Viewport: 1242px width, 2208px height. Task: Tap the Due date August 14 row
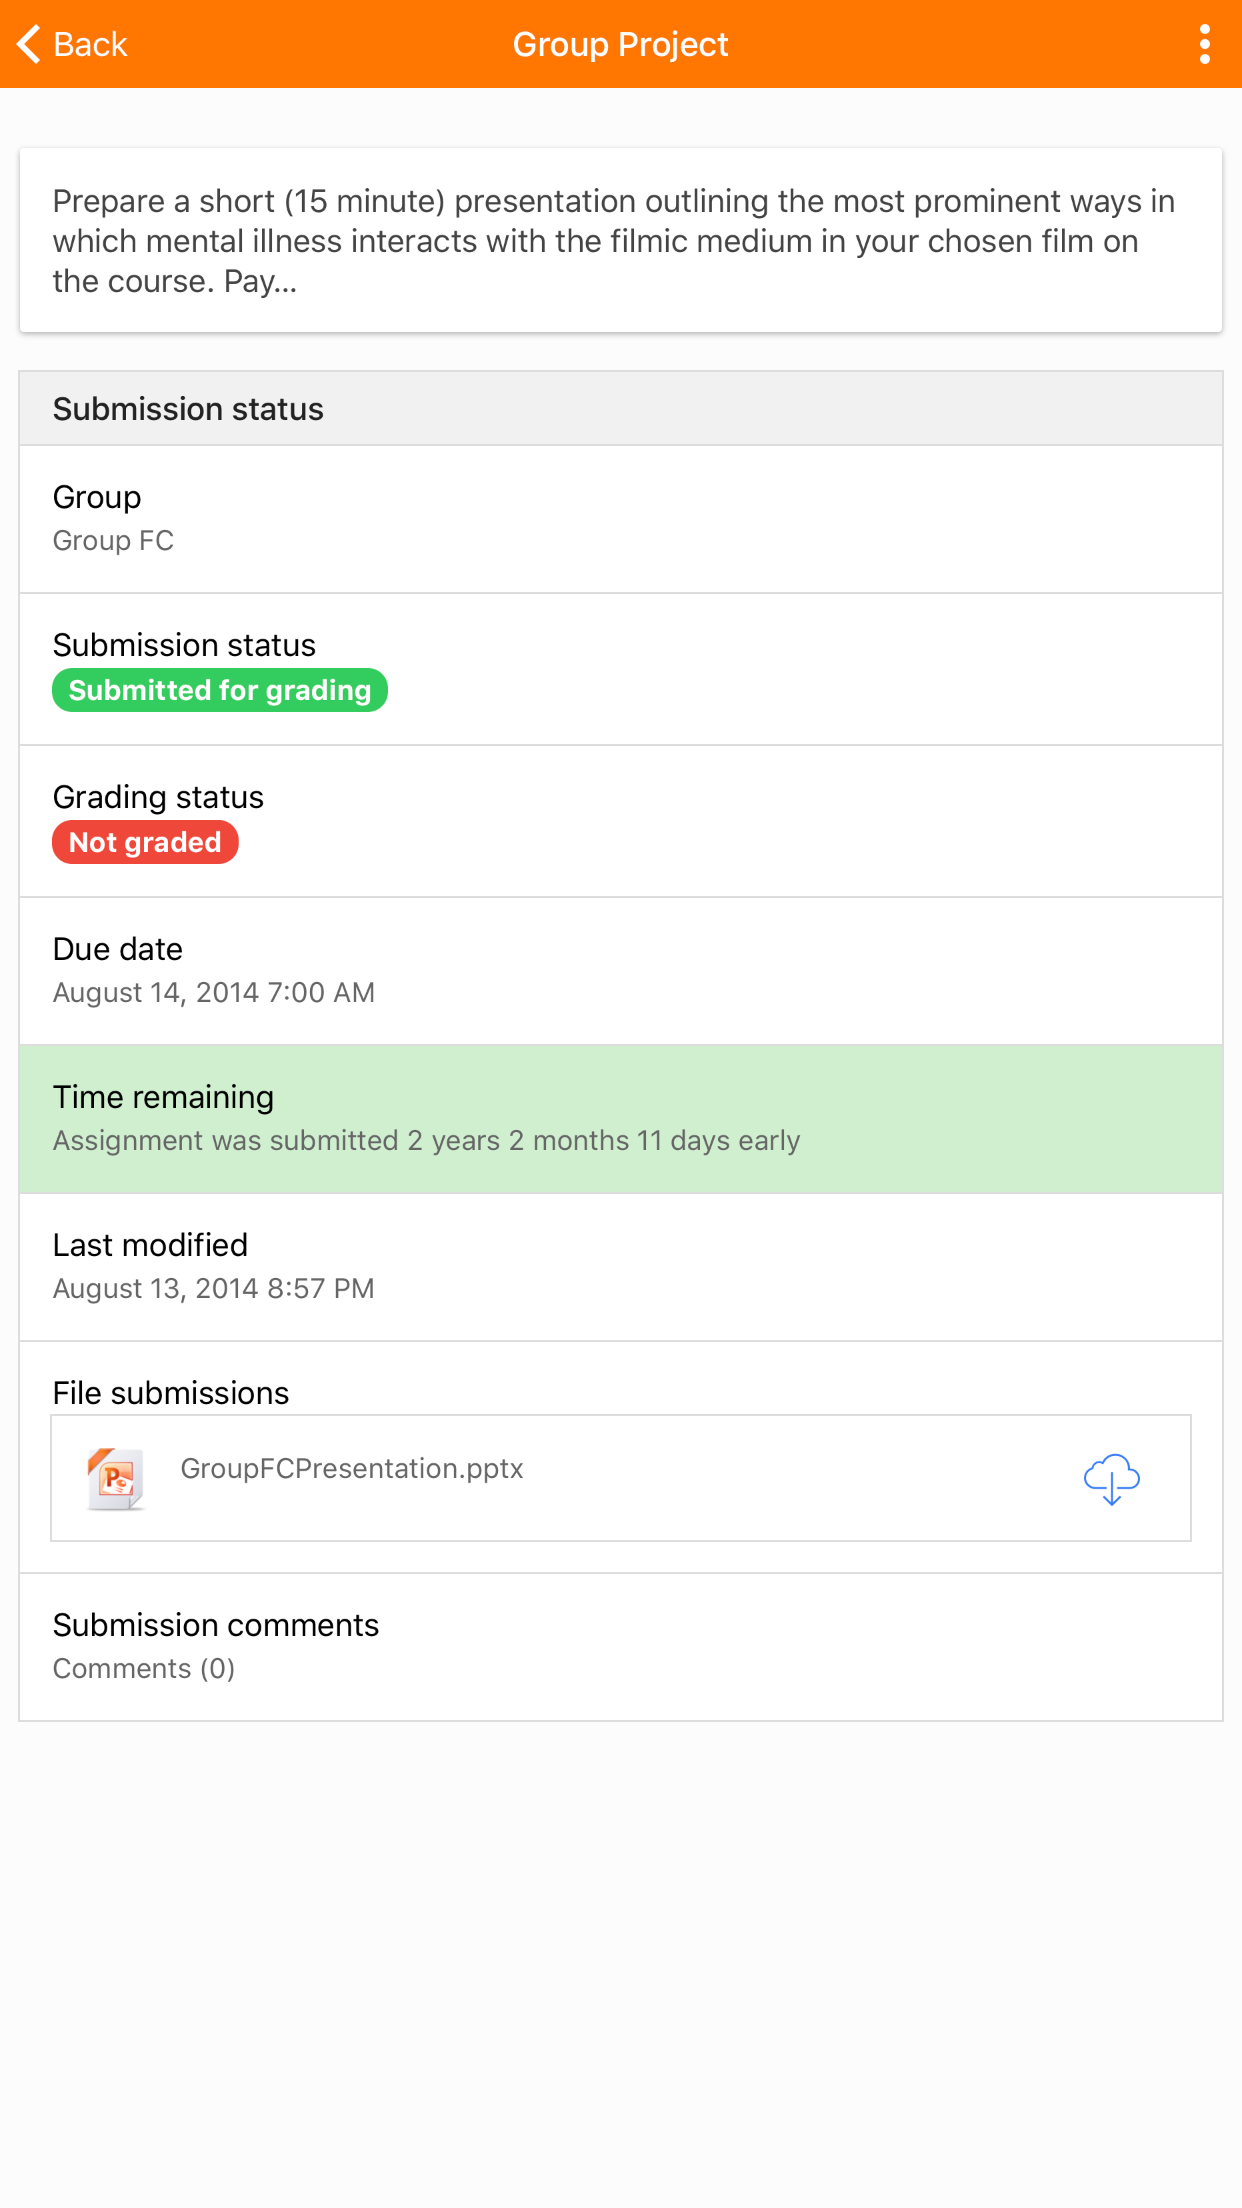(x=620, y=971)
